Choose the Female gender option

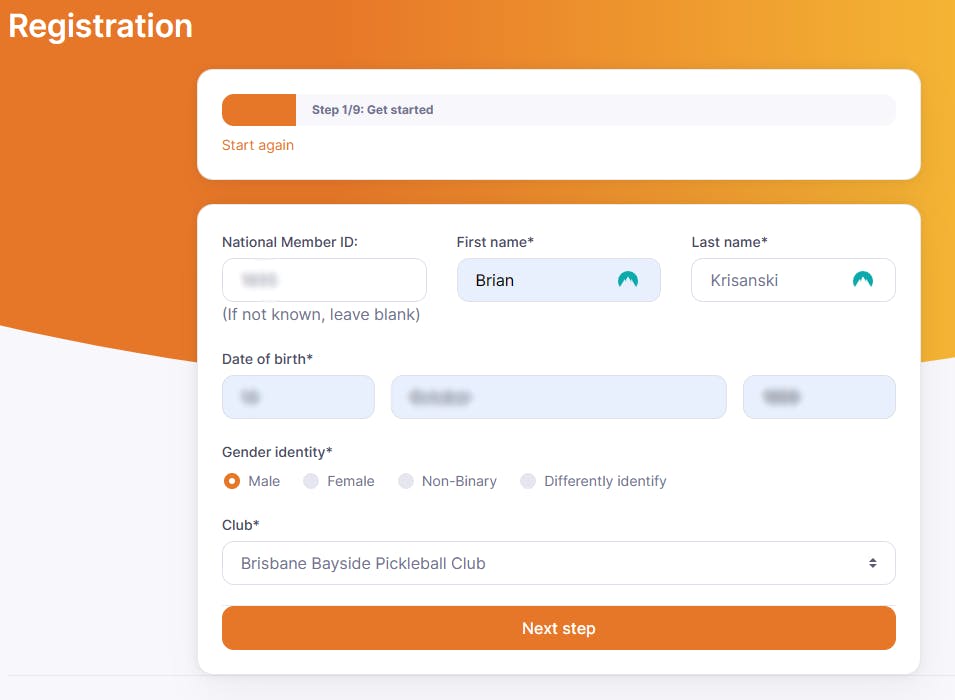pos(311,481)
